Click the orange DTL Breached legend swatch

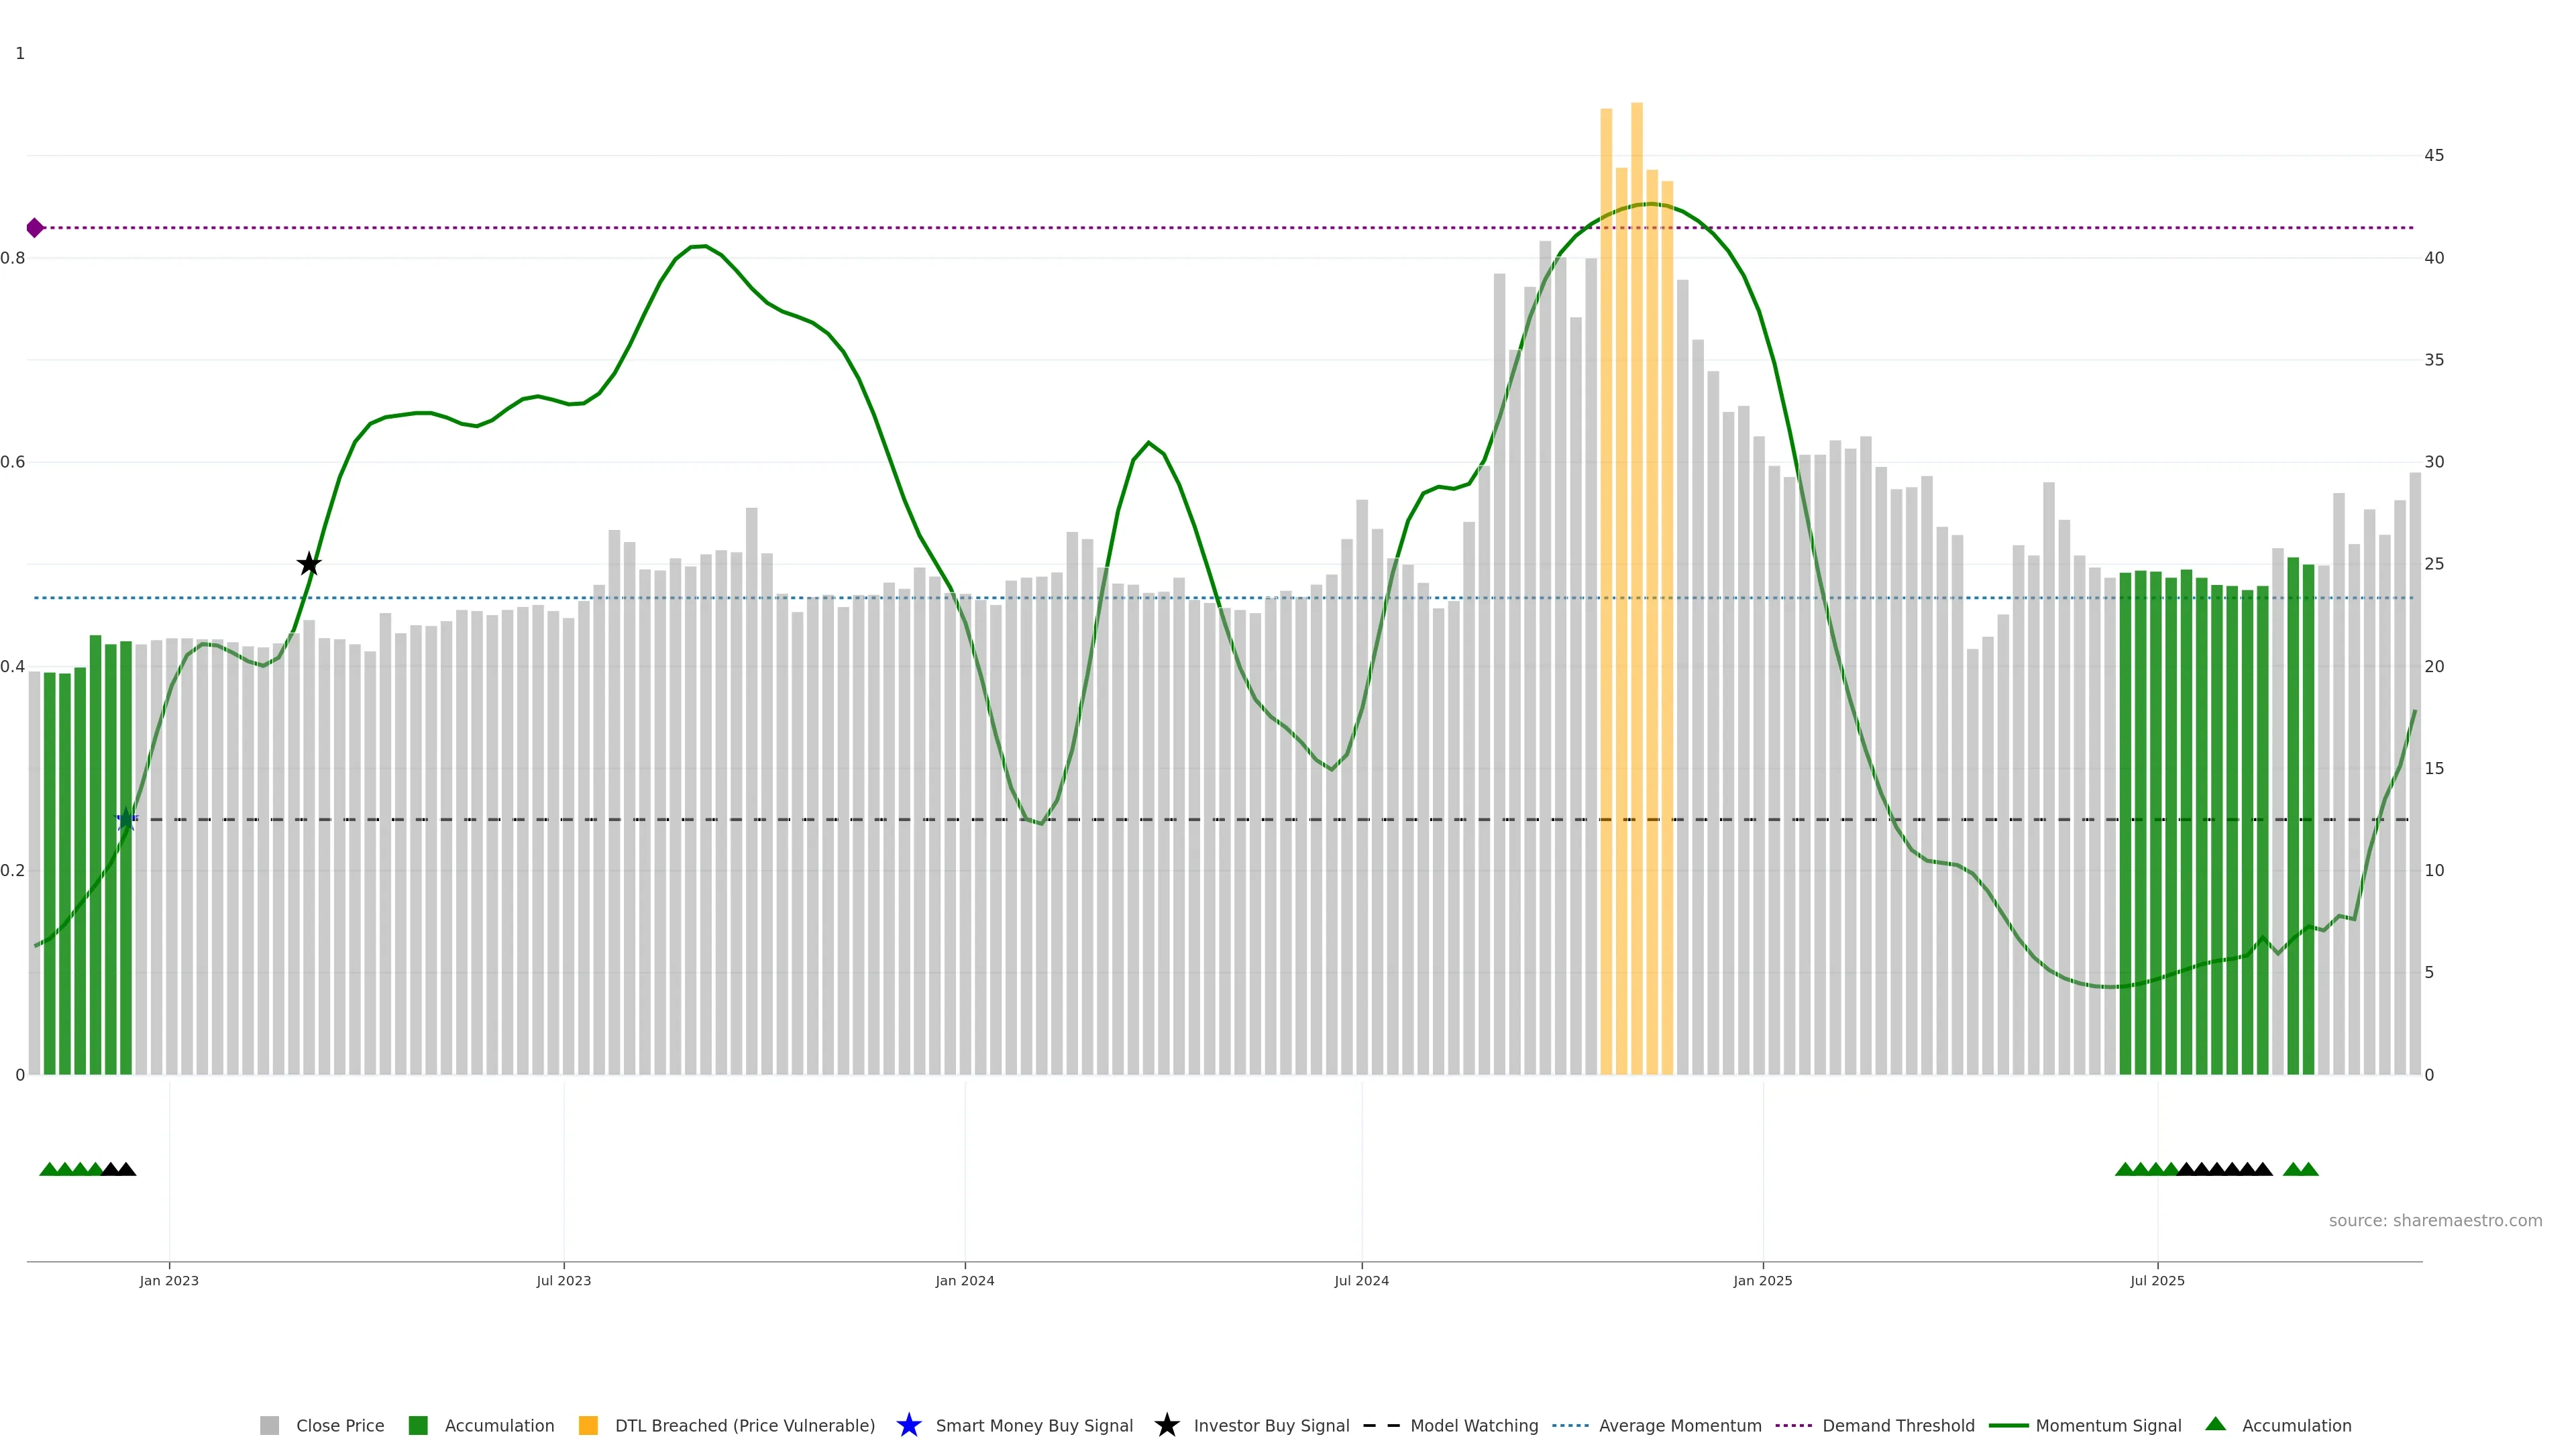[x=588, y=1425]
